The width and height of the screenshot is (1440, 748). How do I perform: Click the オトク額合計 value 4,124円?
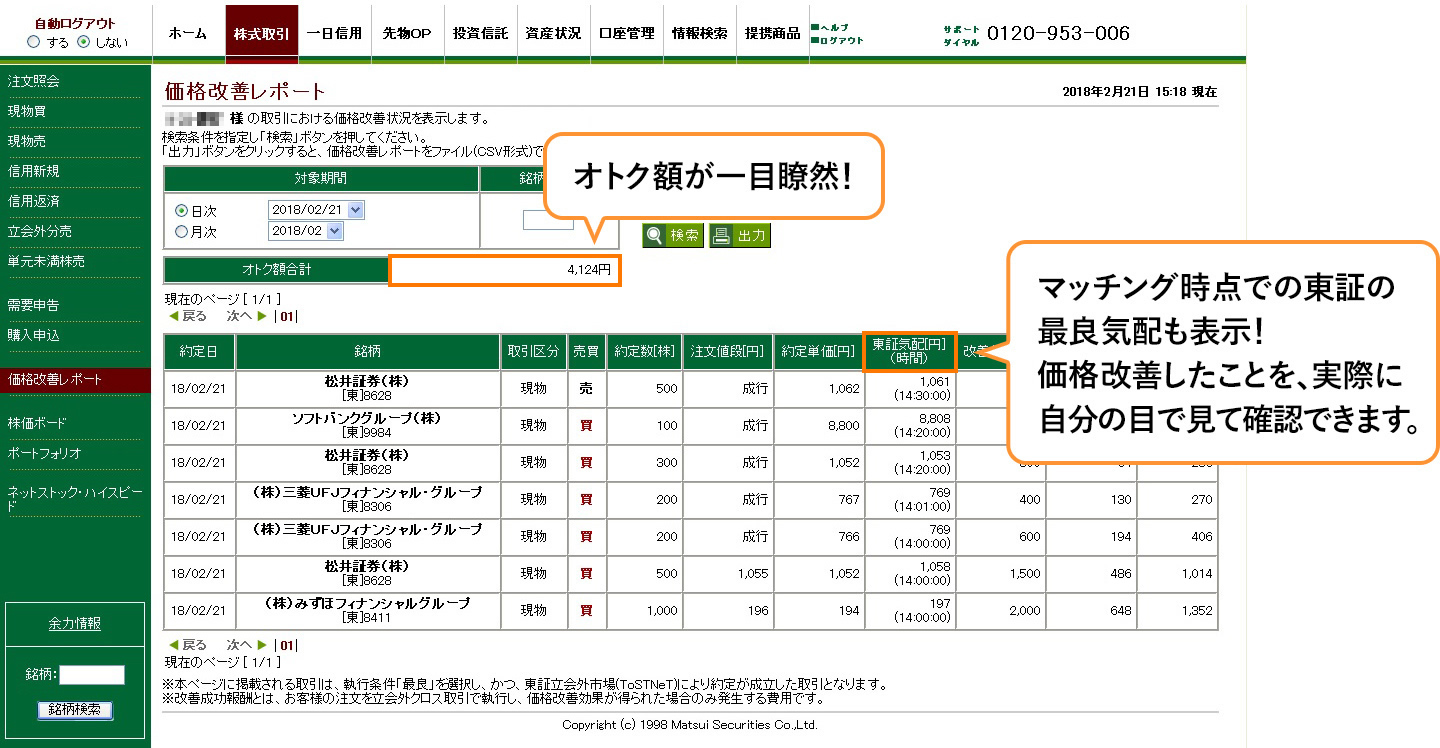click(505, 270)
